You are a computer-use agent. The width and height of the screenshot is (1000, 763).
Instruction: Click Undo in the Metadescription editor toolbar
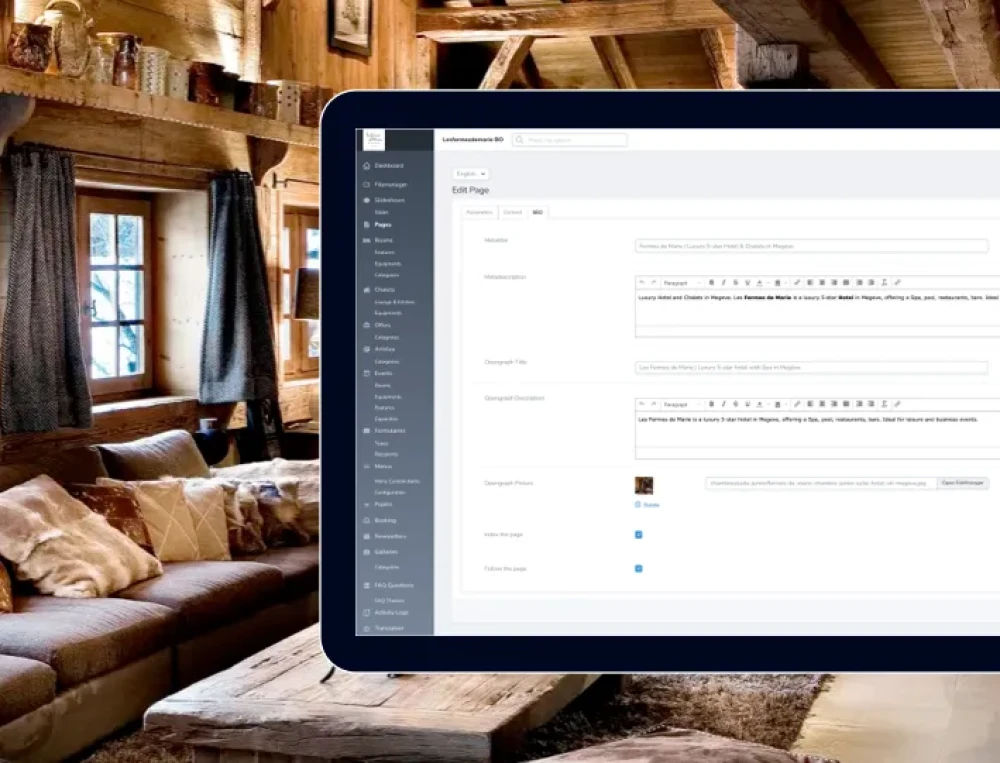tap(642, 283)
